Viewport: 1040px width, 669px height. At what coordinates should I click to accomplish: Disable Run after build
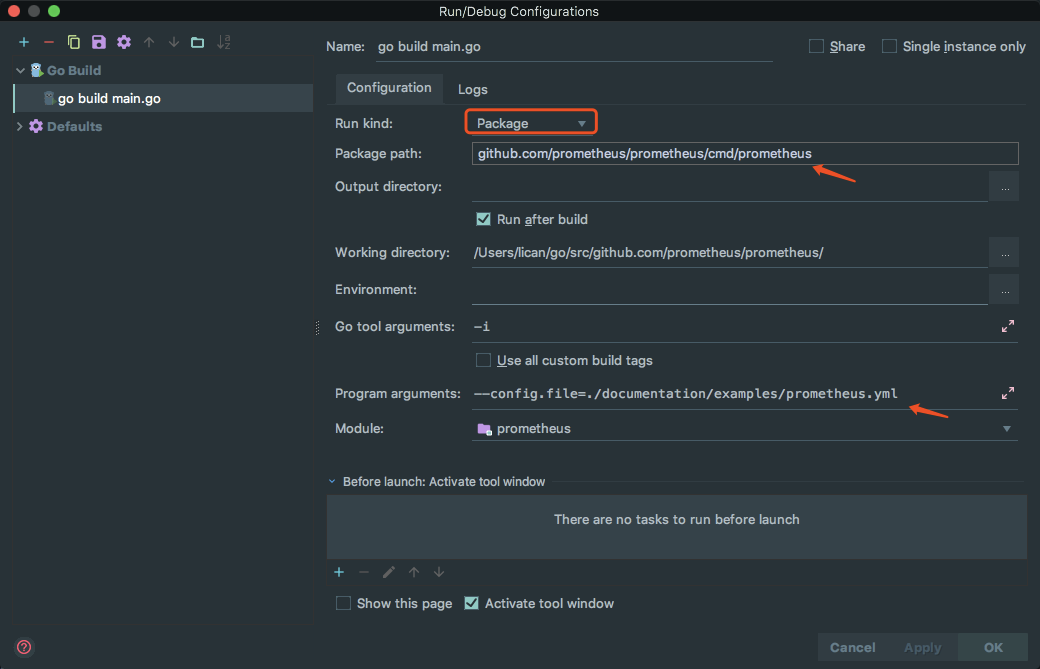pos(483,219)
